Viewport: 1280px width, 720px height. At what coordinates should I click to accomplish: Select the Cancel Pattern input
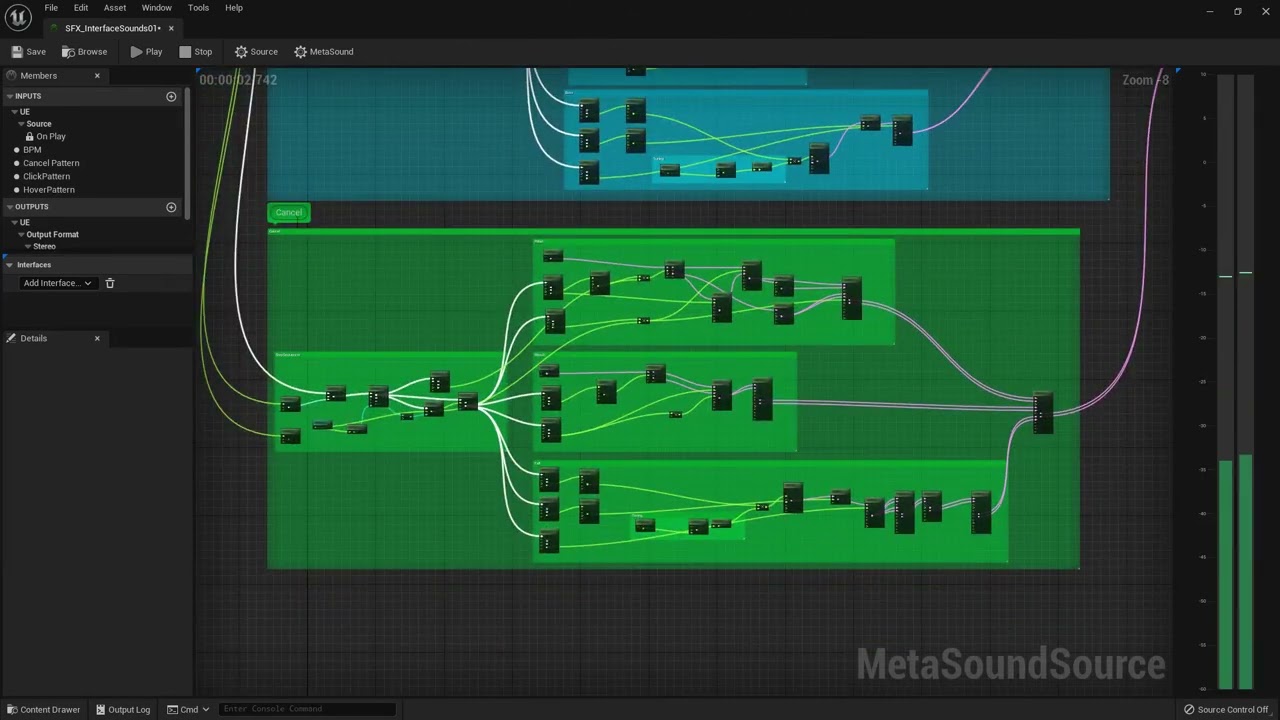pyautogui.click(x=51, y=163)
